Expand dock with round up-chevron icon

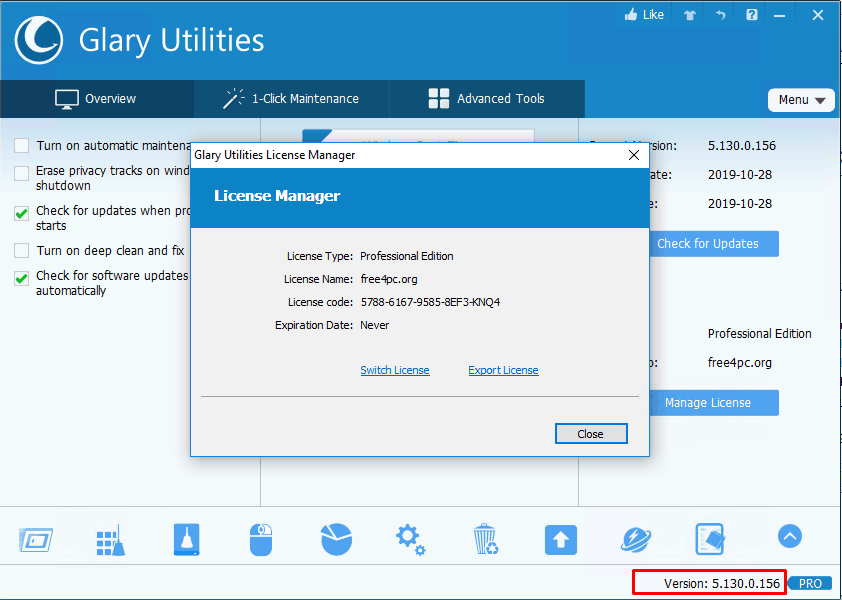(x=789, y=536)
